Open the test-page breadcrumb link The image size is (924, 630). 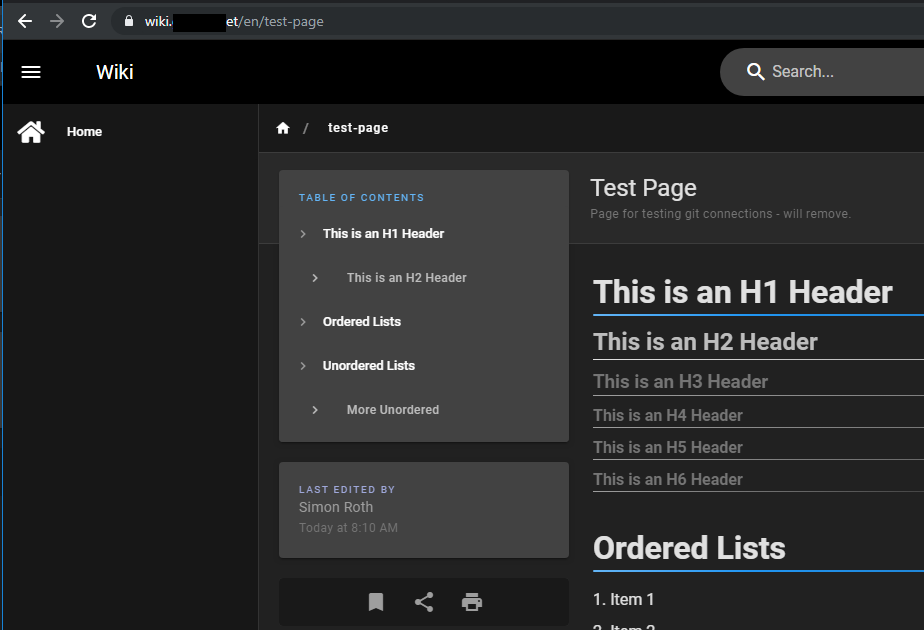pyautogui.click(x=357, y=127)
